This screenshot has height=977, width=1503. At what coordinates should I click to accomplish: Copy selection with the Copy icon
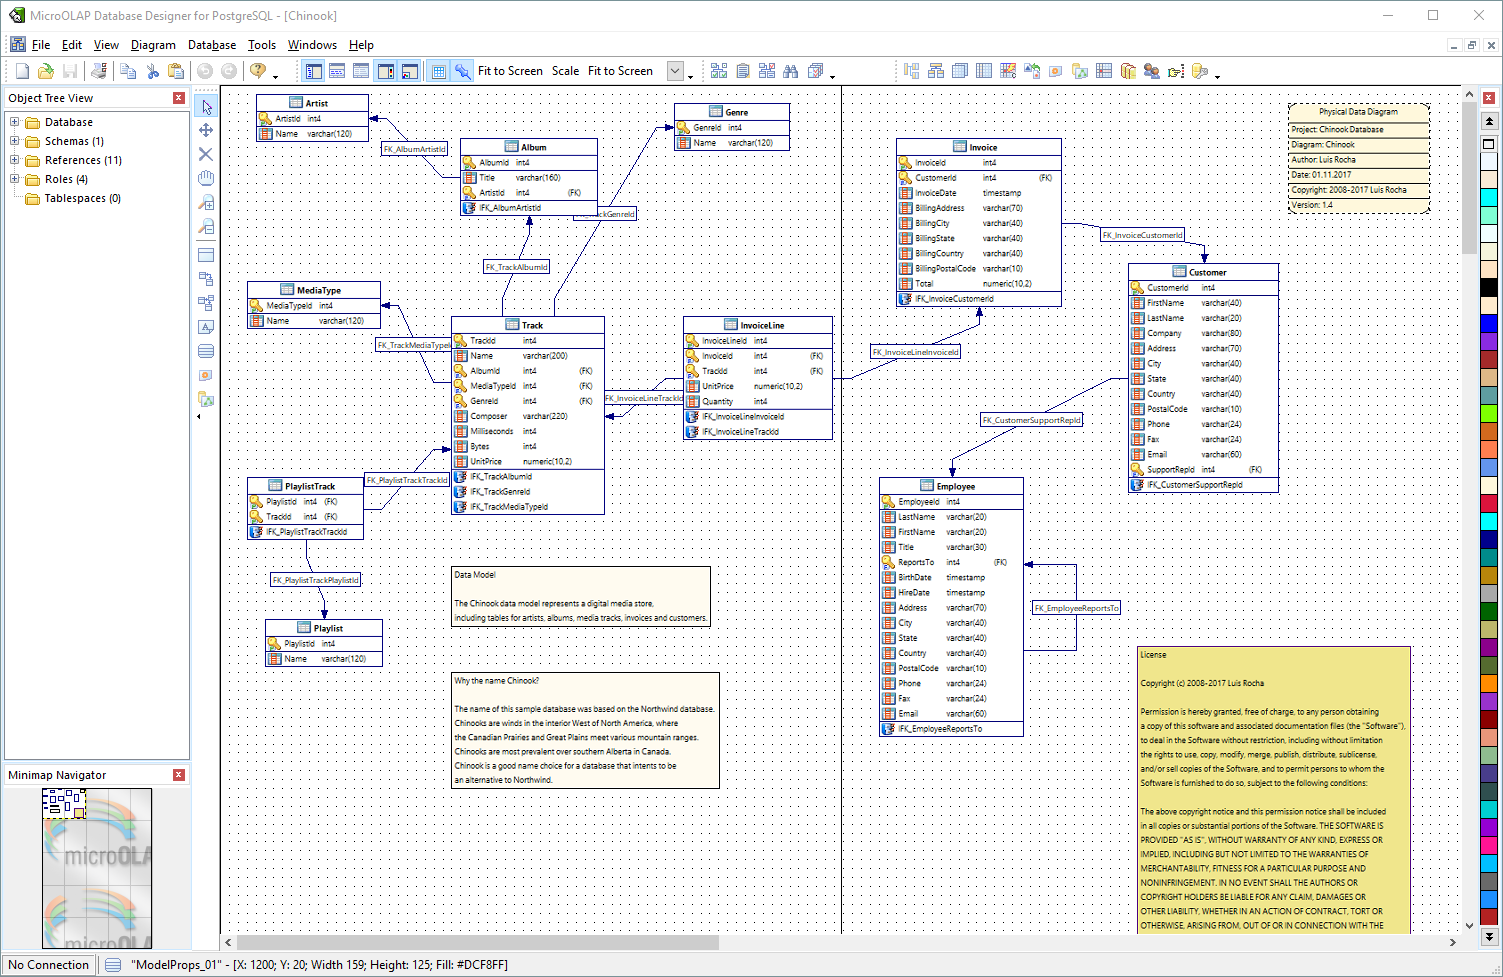coord(128,71)
